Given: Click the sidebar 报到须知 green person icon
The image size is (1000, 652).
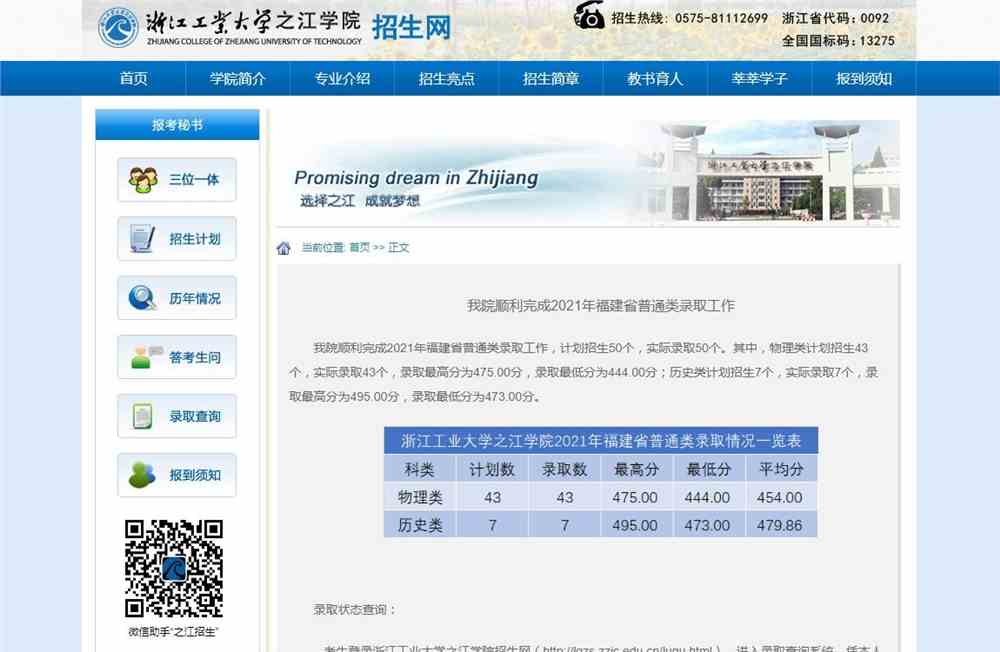Looking at the screenshot, I should coord(142,475).
